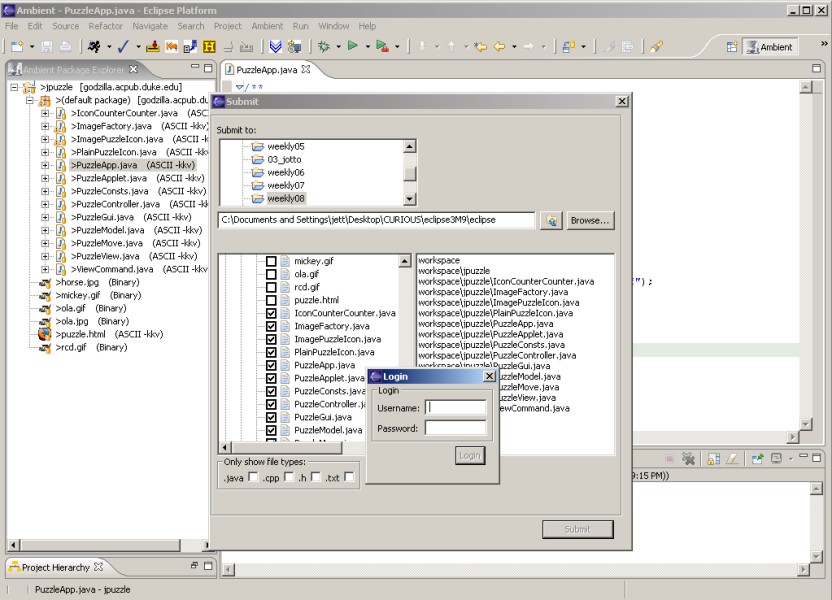Click the Open Perspective icon beside Ambient
The height and width of the screenshot is (600, 832).
(731, 46)
